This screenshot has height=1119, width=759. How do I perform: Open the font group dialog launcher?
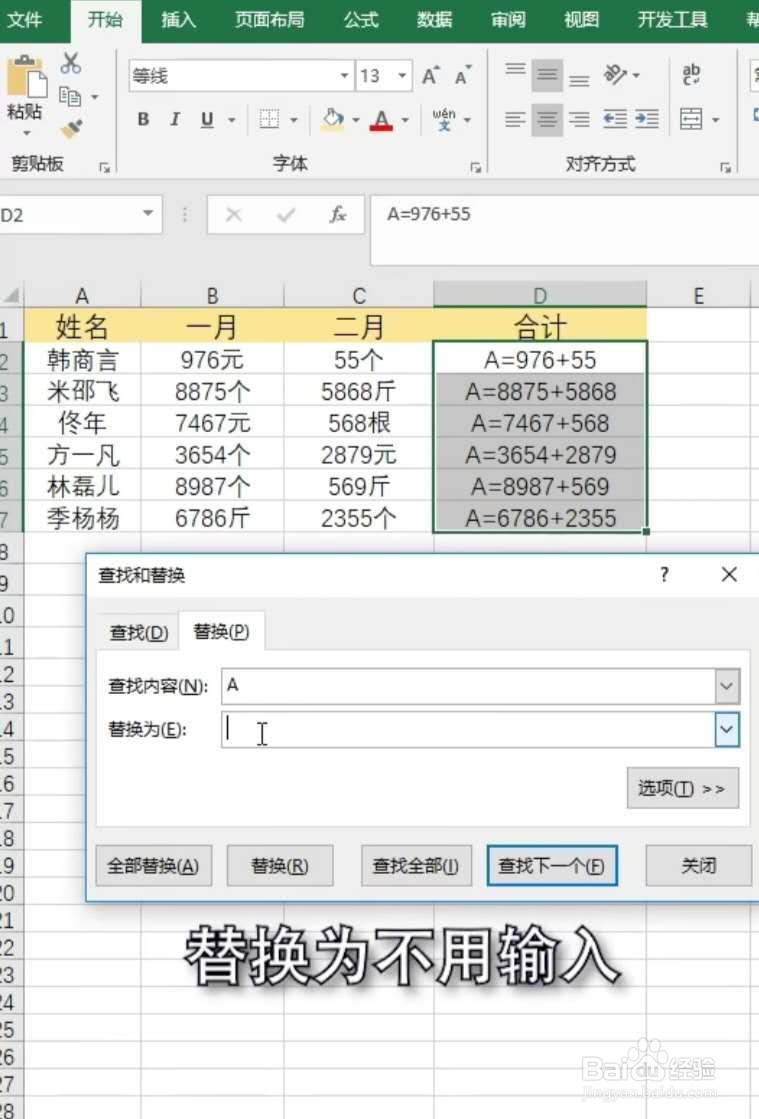click(476, 167)
